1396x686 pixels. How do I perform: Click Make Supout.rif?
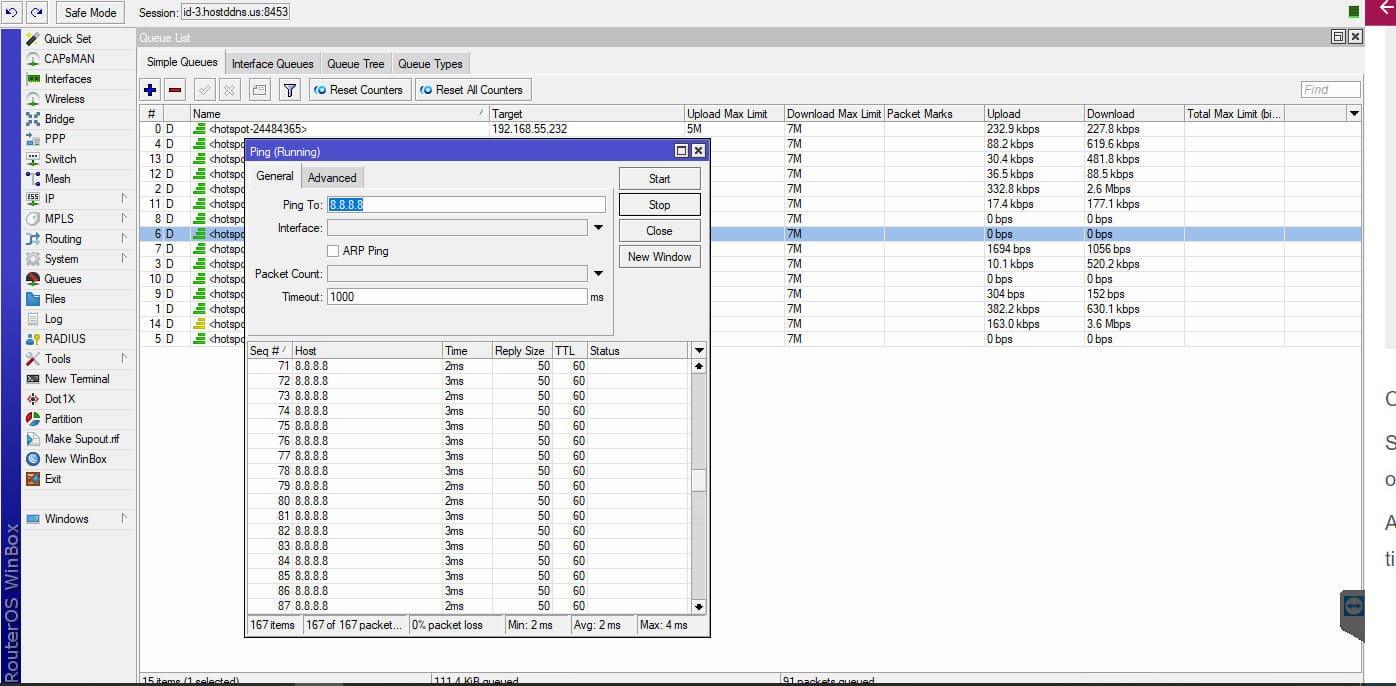pyautogui.click(x=81, y=439)
